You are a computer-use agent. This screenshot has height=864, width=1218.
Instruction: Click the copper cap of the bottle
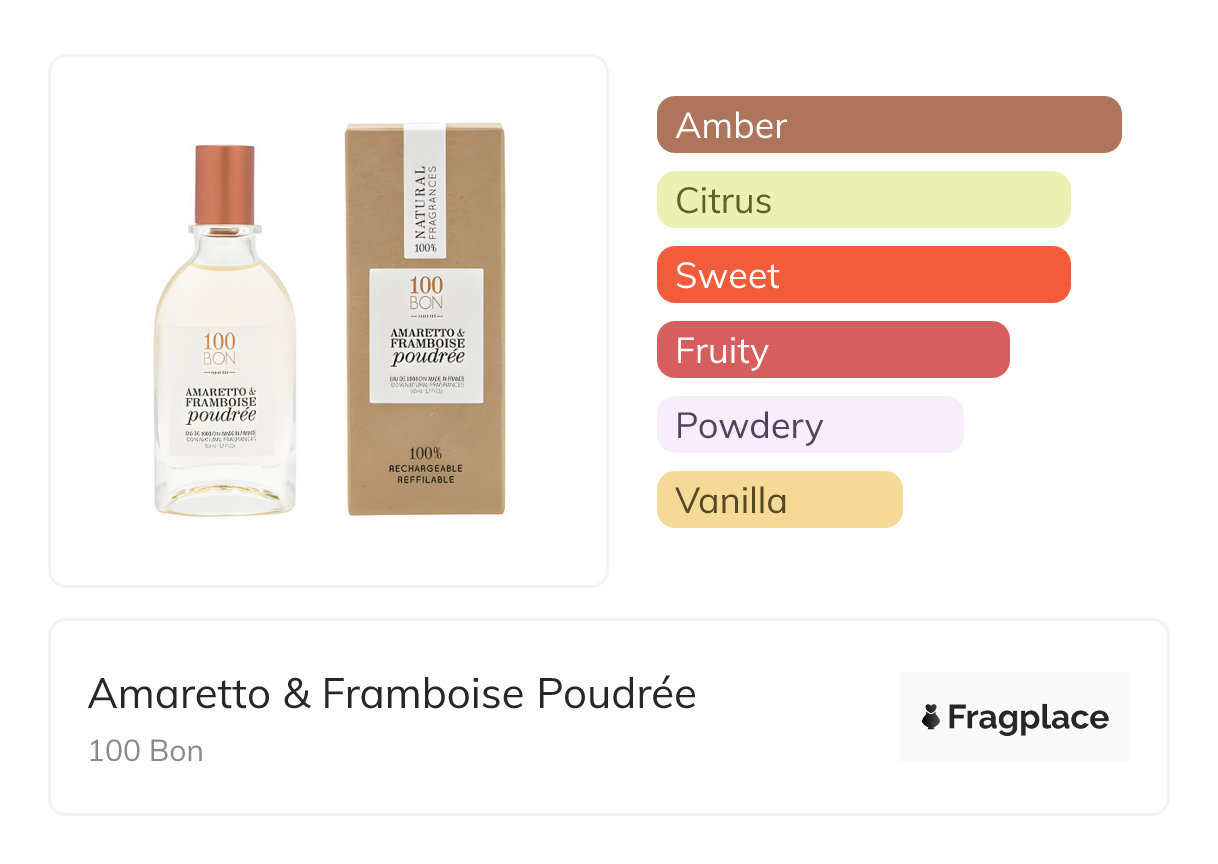pos(225,185)
